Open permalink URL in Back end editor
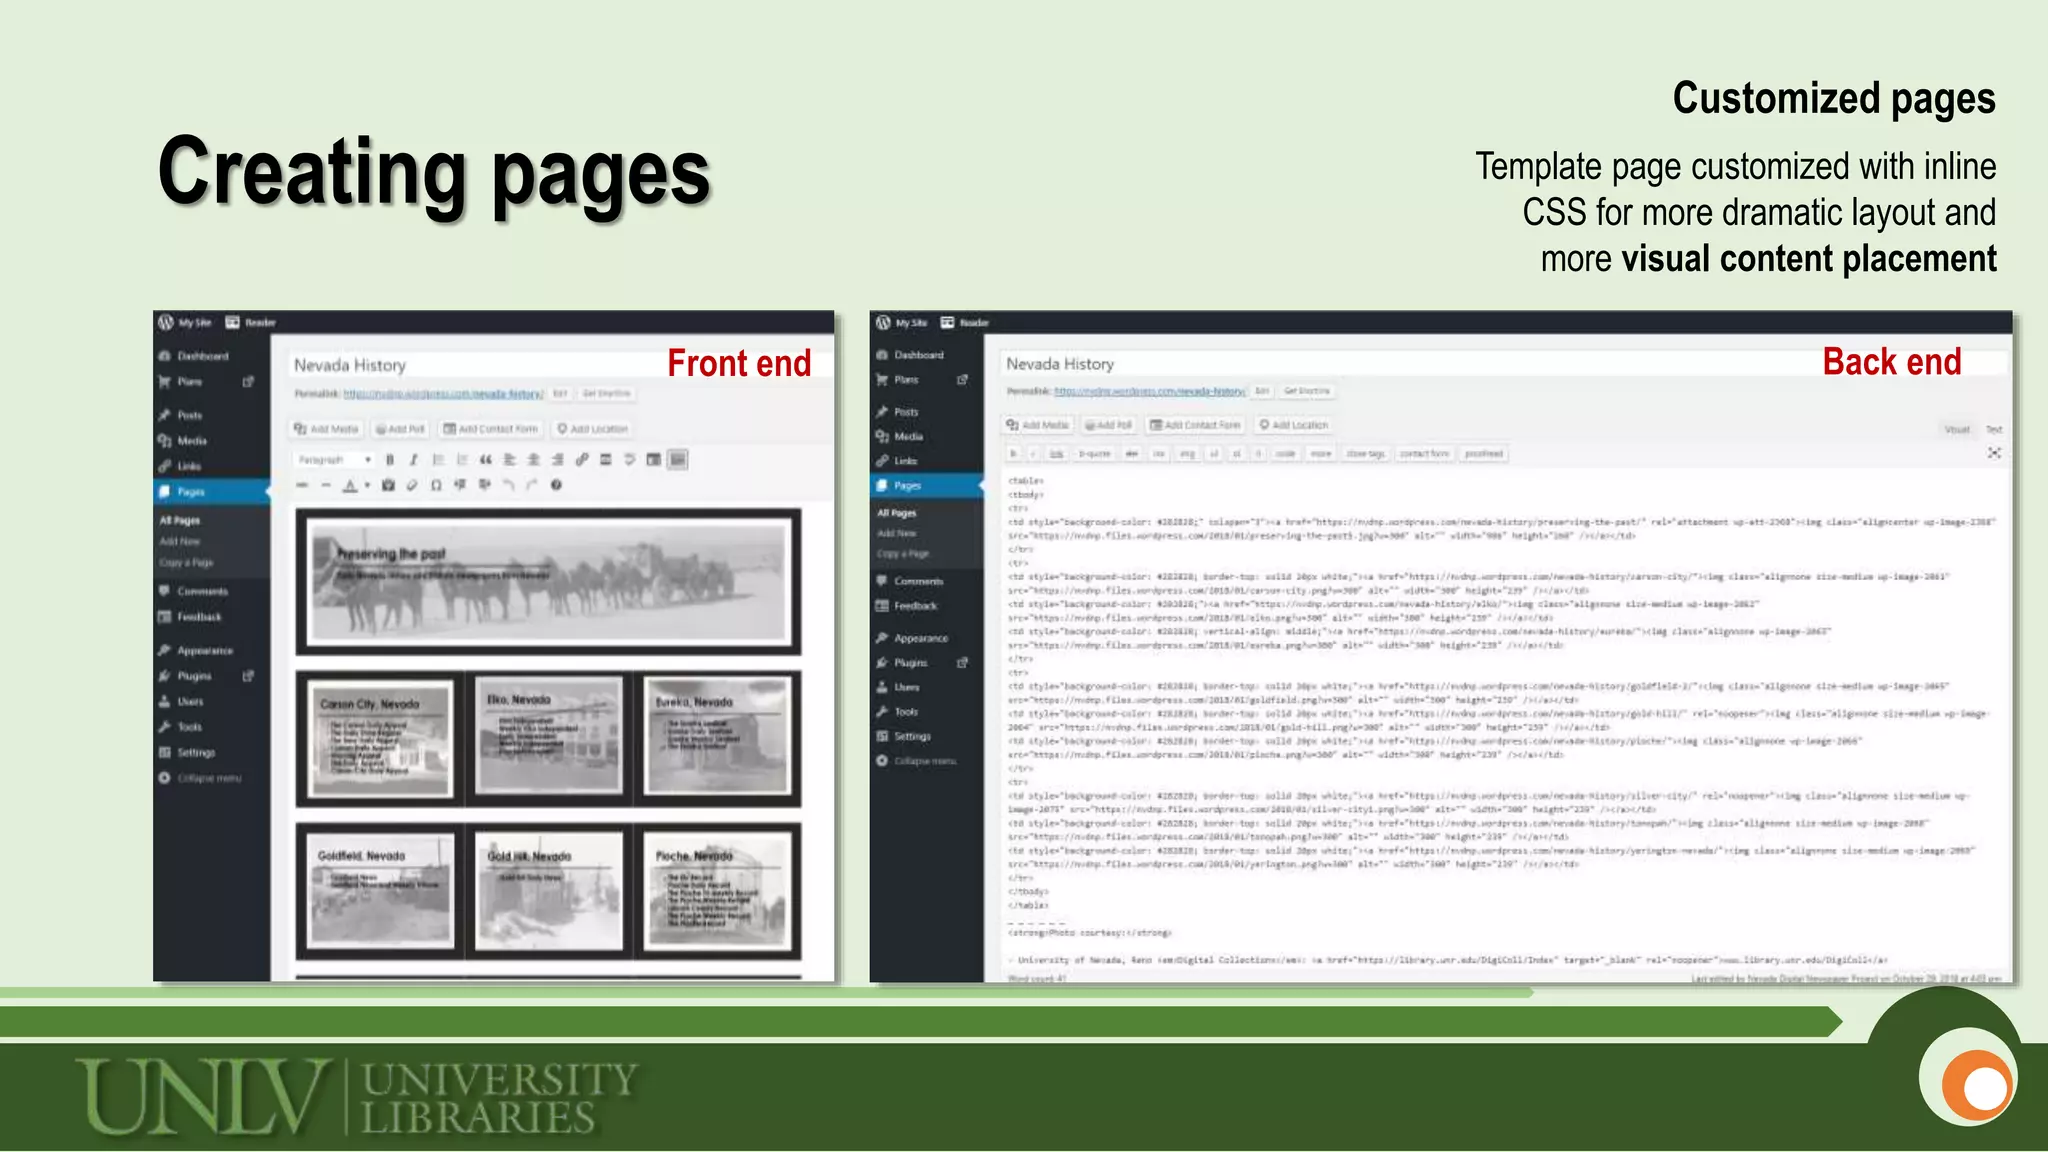 (1150, 391)
